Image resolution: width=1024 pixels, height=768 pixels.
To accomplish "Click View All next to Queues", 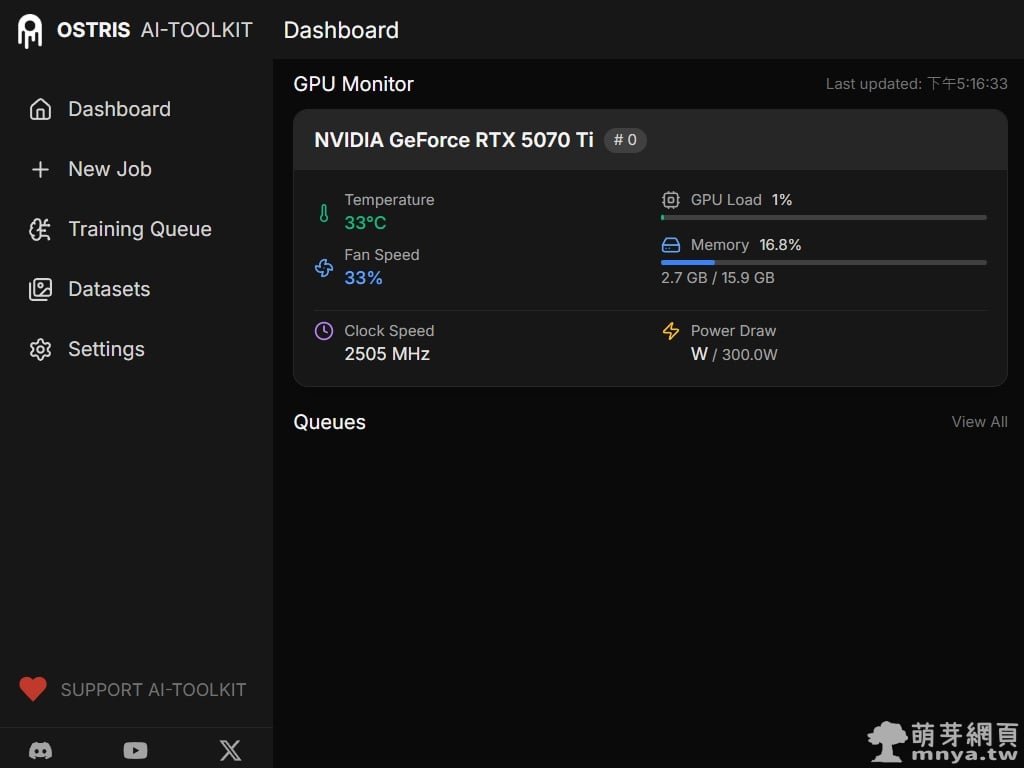I will pos(979,422).
